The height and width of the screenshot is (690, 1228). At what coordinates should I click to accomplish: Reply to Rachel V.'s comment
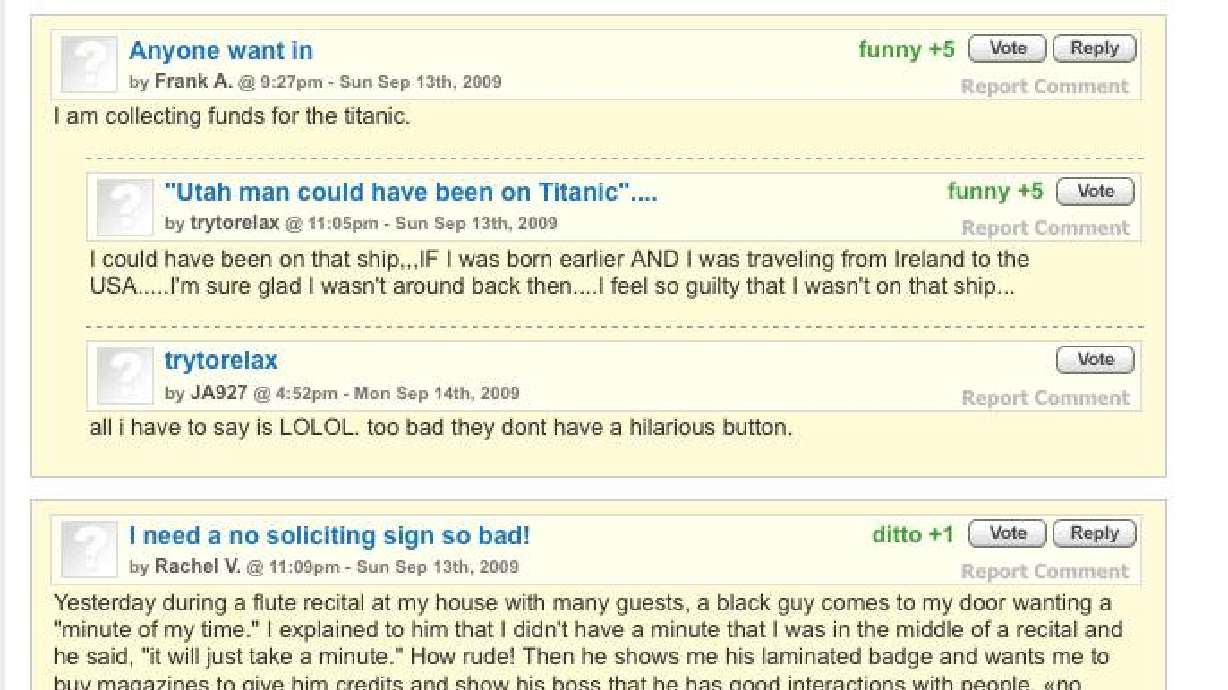[1094, 534]
